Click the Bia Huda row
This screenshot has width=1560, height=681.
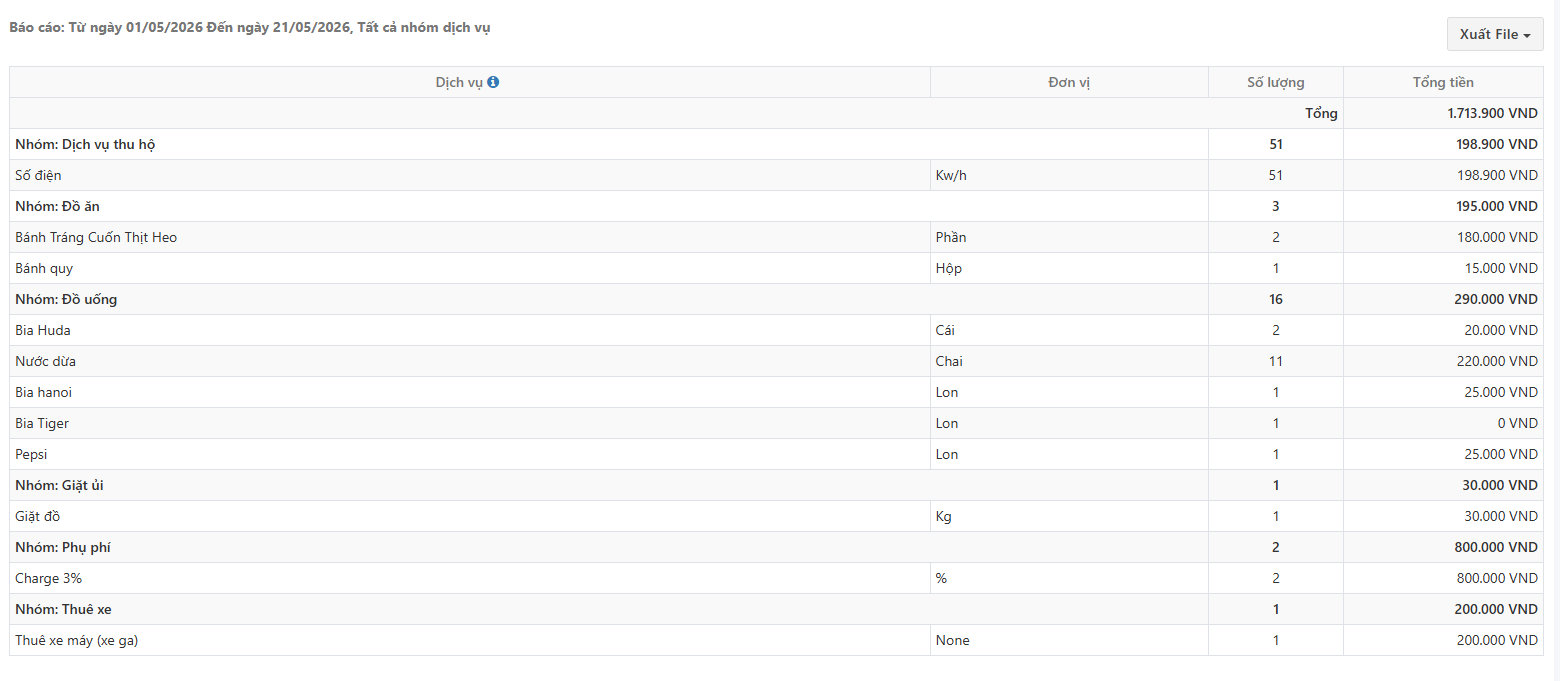[x=777, y=330]
